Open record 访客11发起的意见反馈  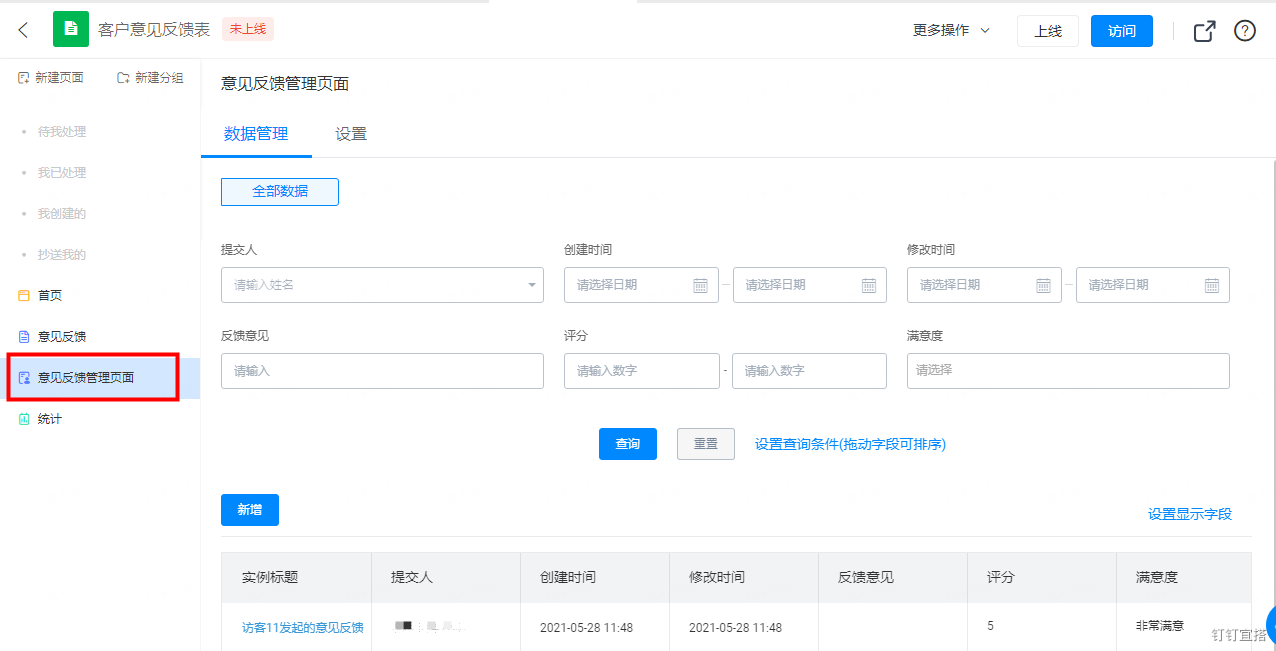click(x=303, y=628)
